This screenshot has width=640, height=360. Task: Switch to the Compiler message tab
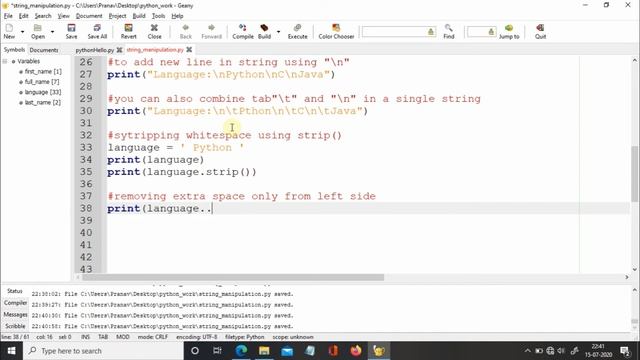click(x=15, y=303)
